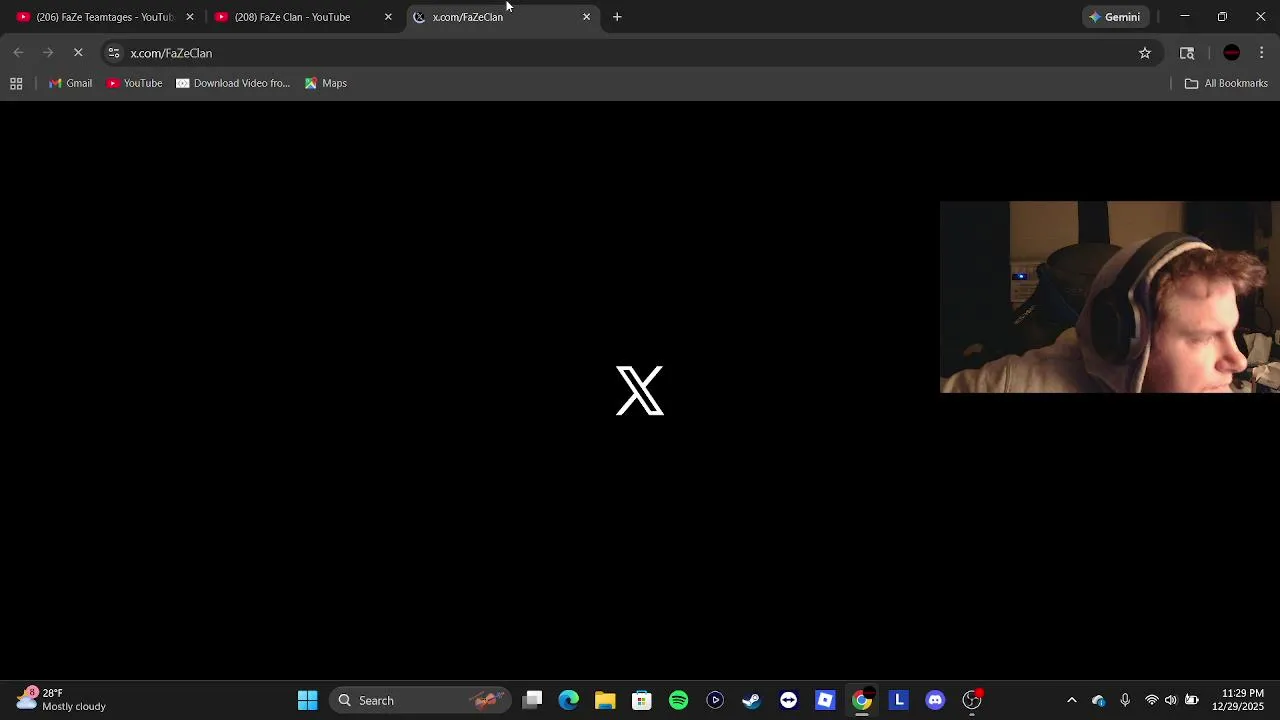1280x720 pixels.
Task: Bookmark this page with the star icon
Action: (x=1145, y=53)
